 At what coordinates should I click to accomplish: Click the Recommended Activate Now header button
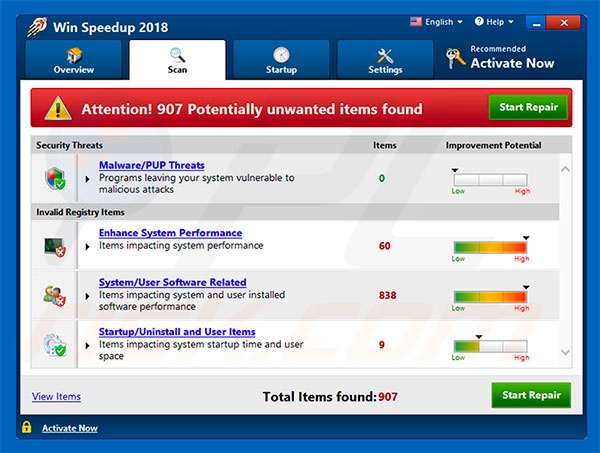point(501,58)
